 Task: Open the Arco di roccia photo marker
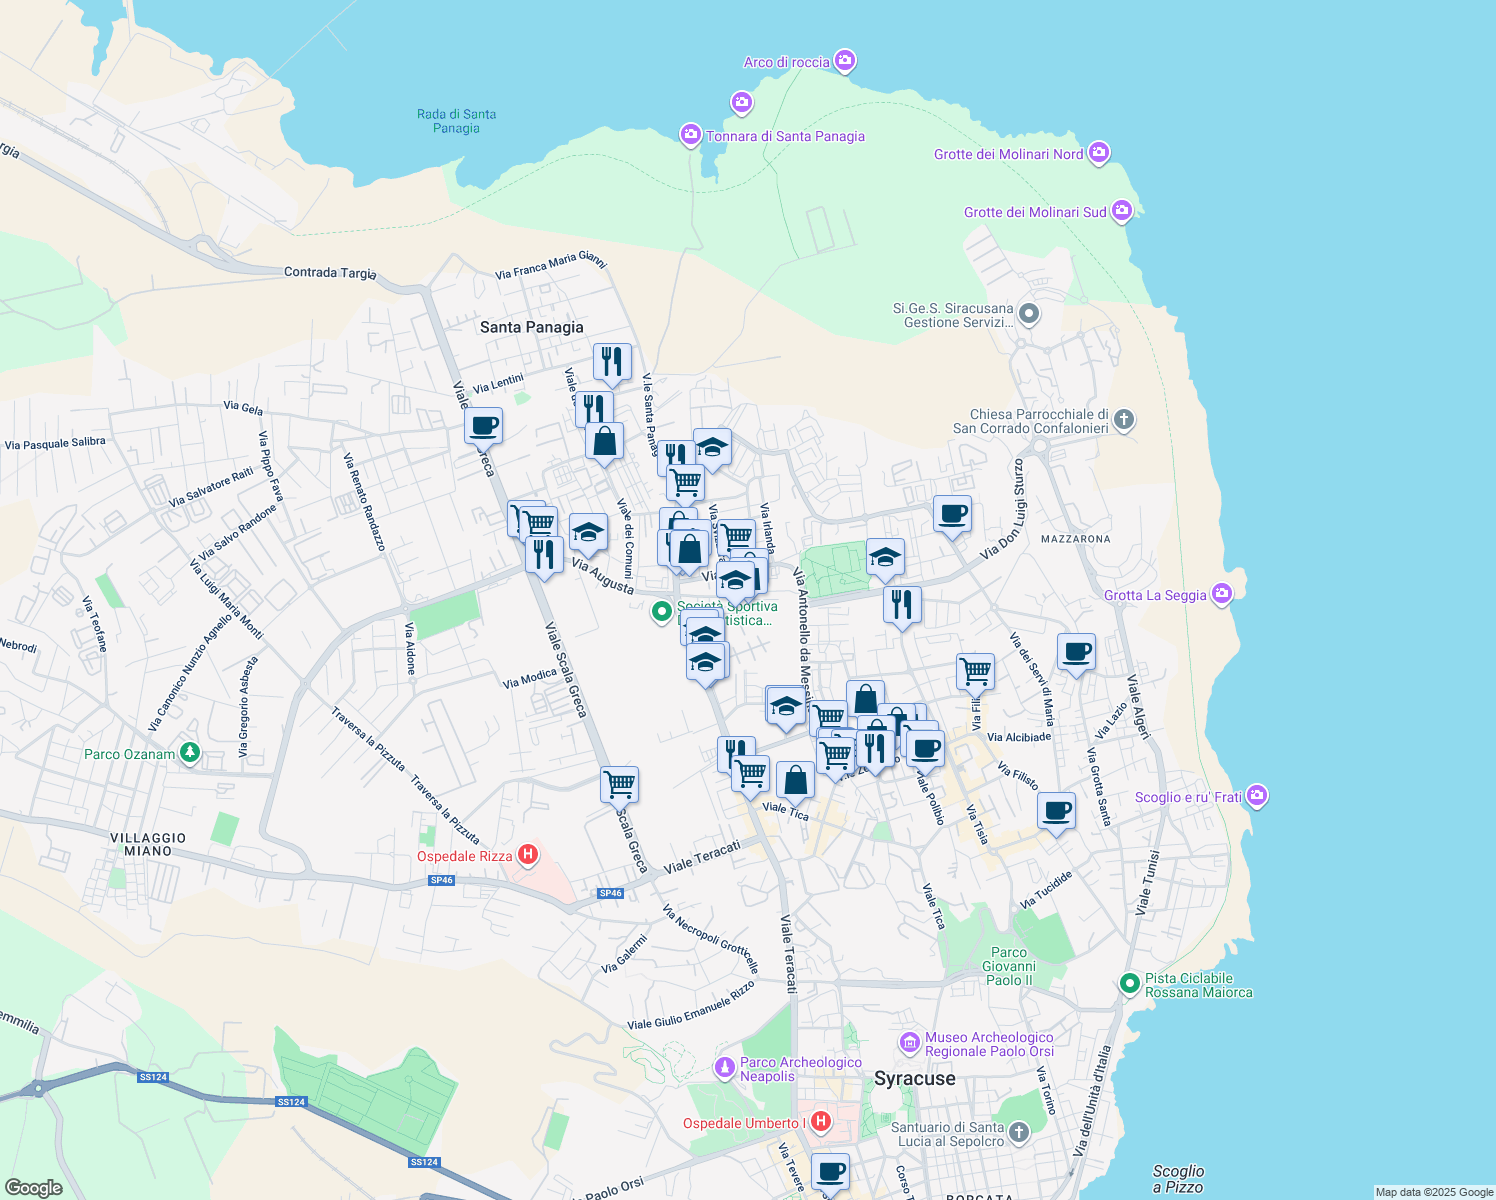pos(845,60)
